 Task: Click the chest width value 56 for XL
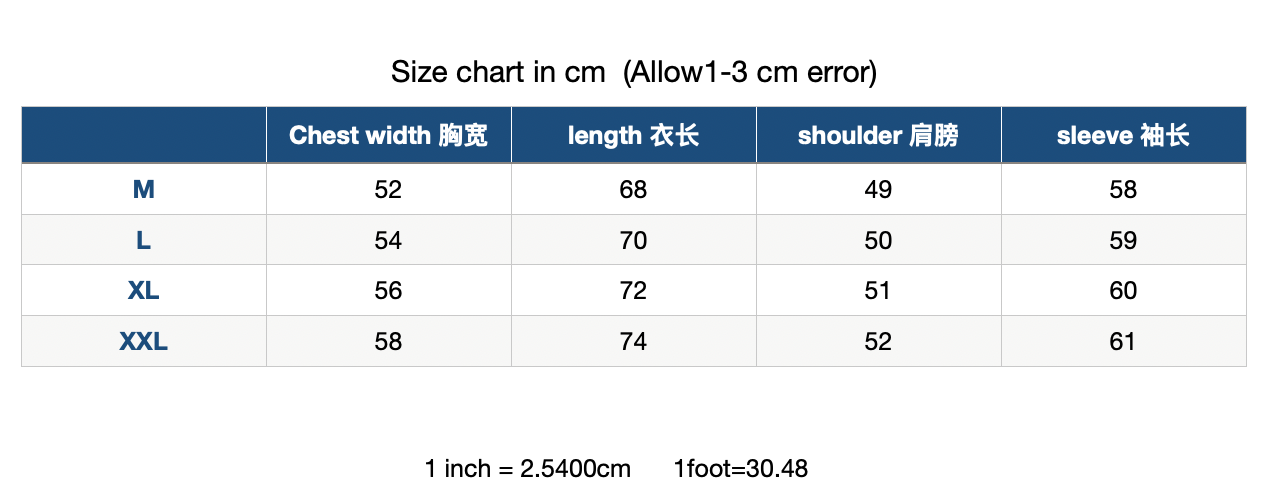388,291
